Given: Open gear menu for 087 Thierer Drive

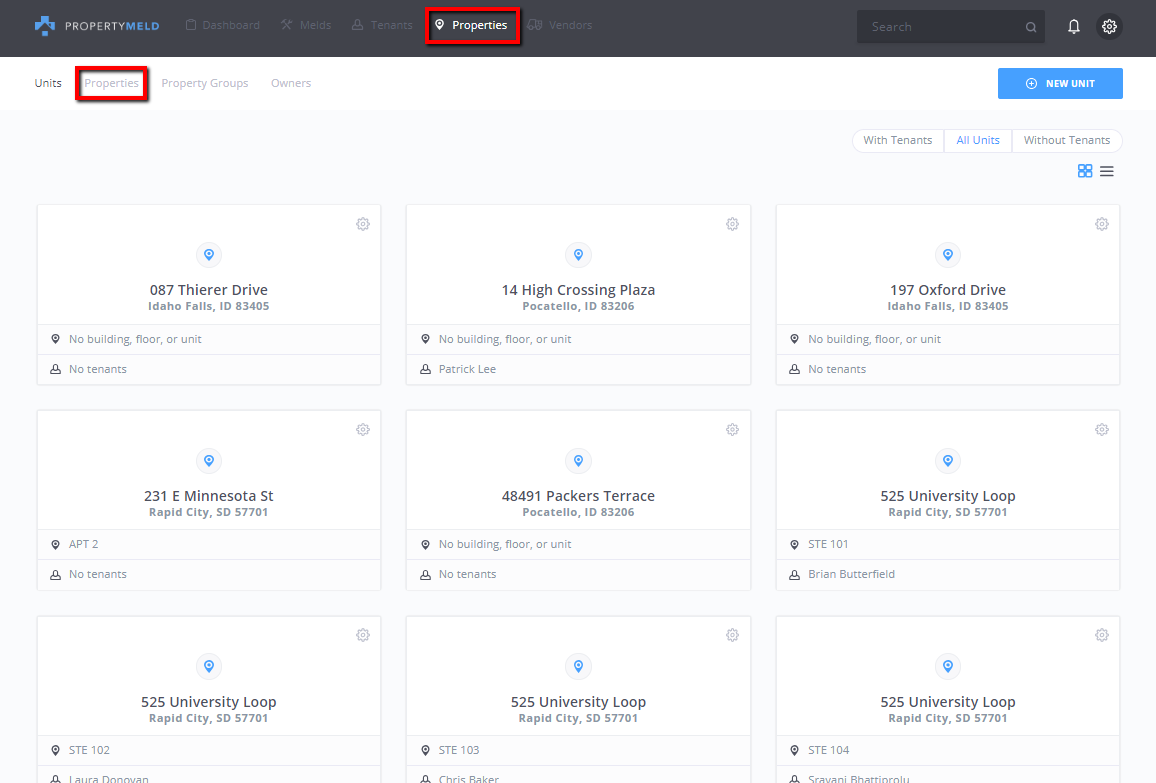Looking at the screenshot, I should pyautogui.click(x=363, y=224).
